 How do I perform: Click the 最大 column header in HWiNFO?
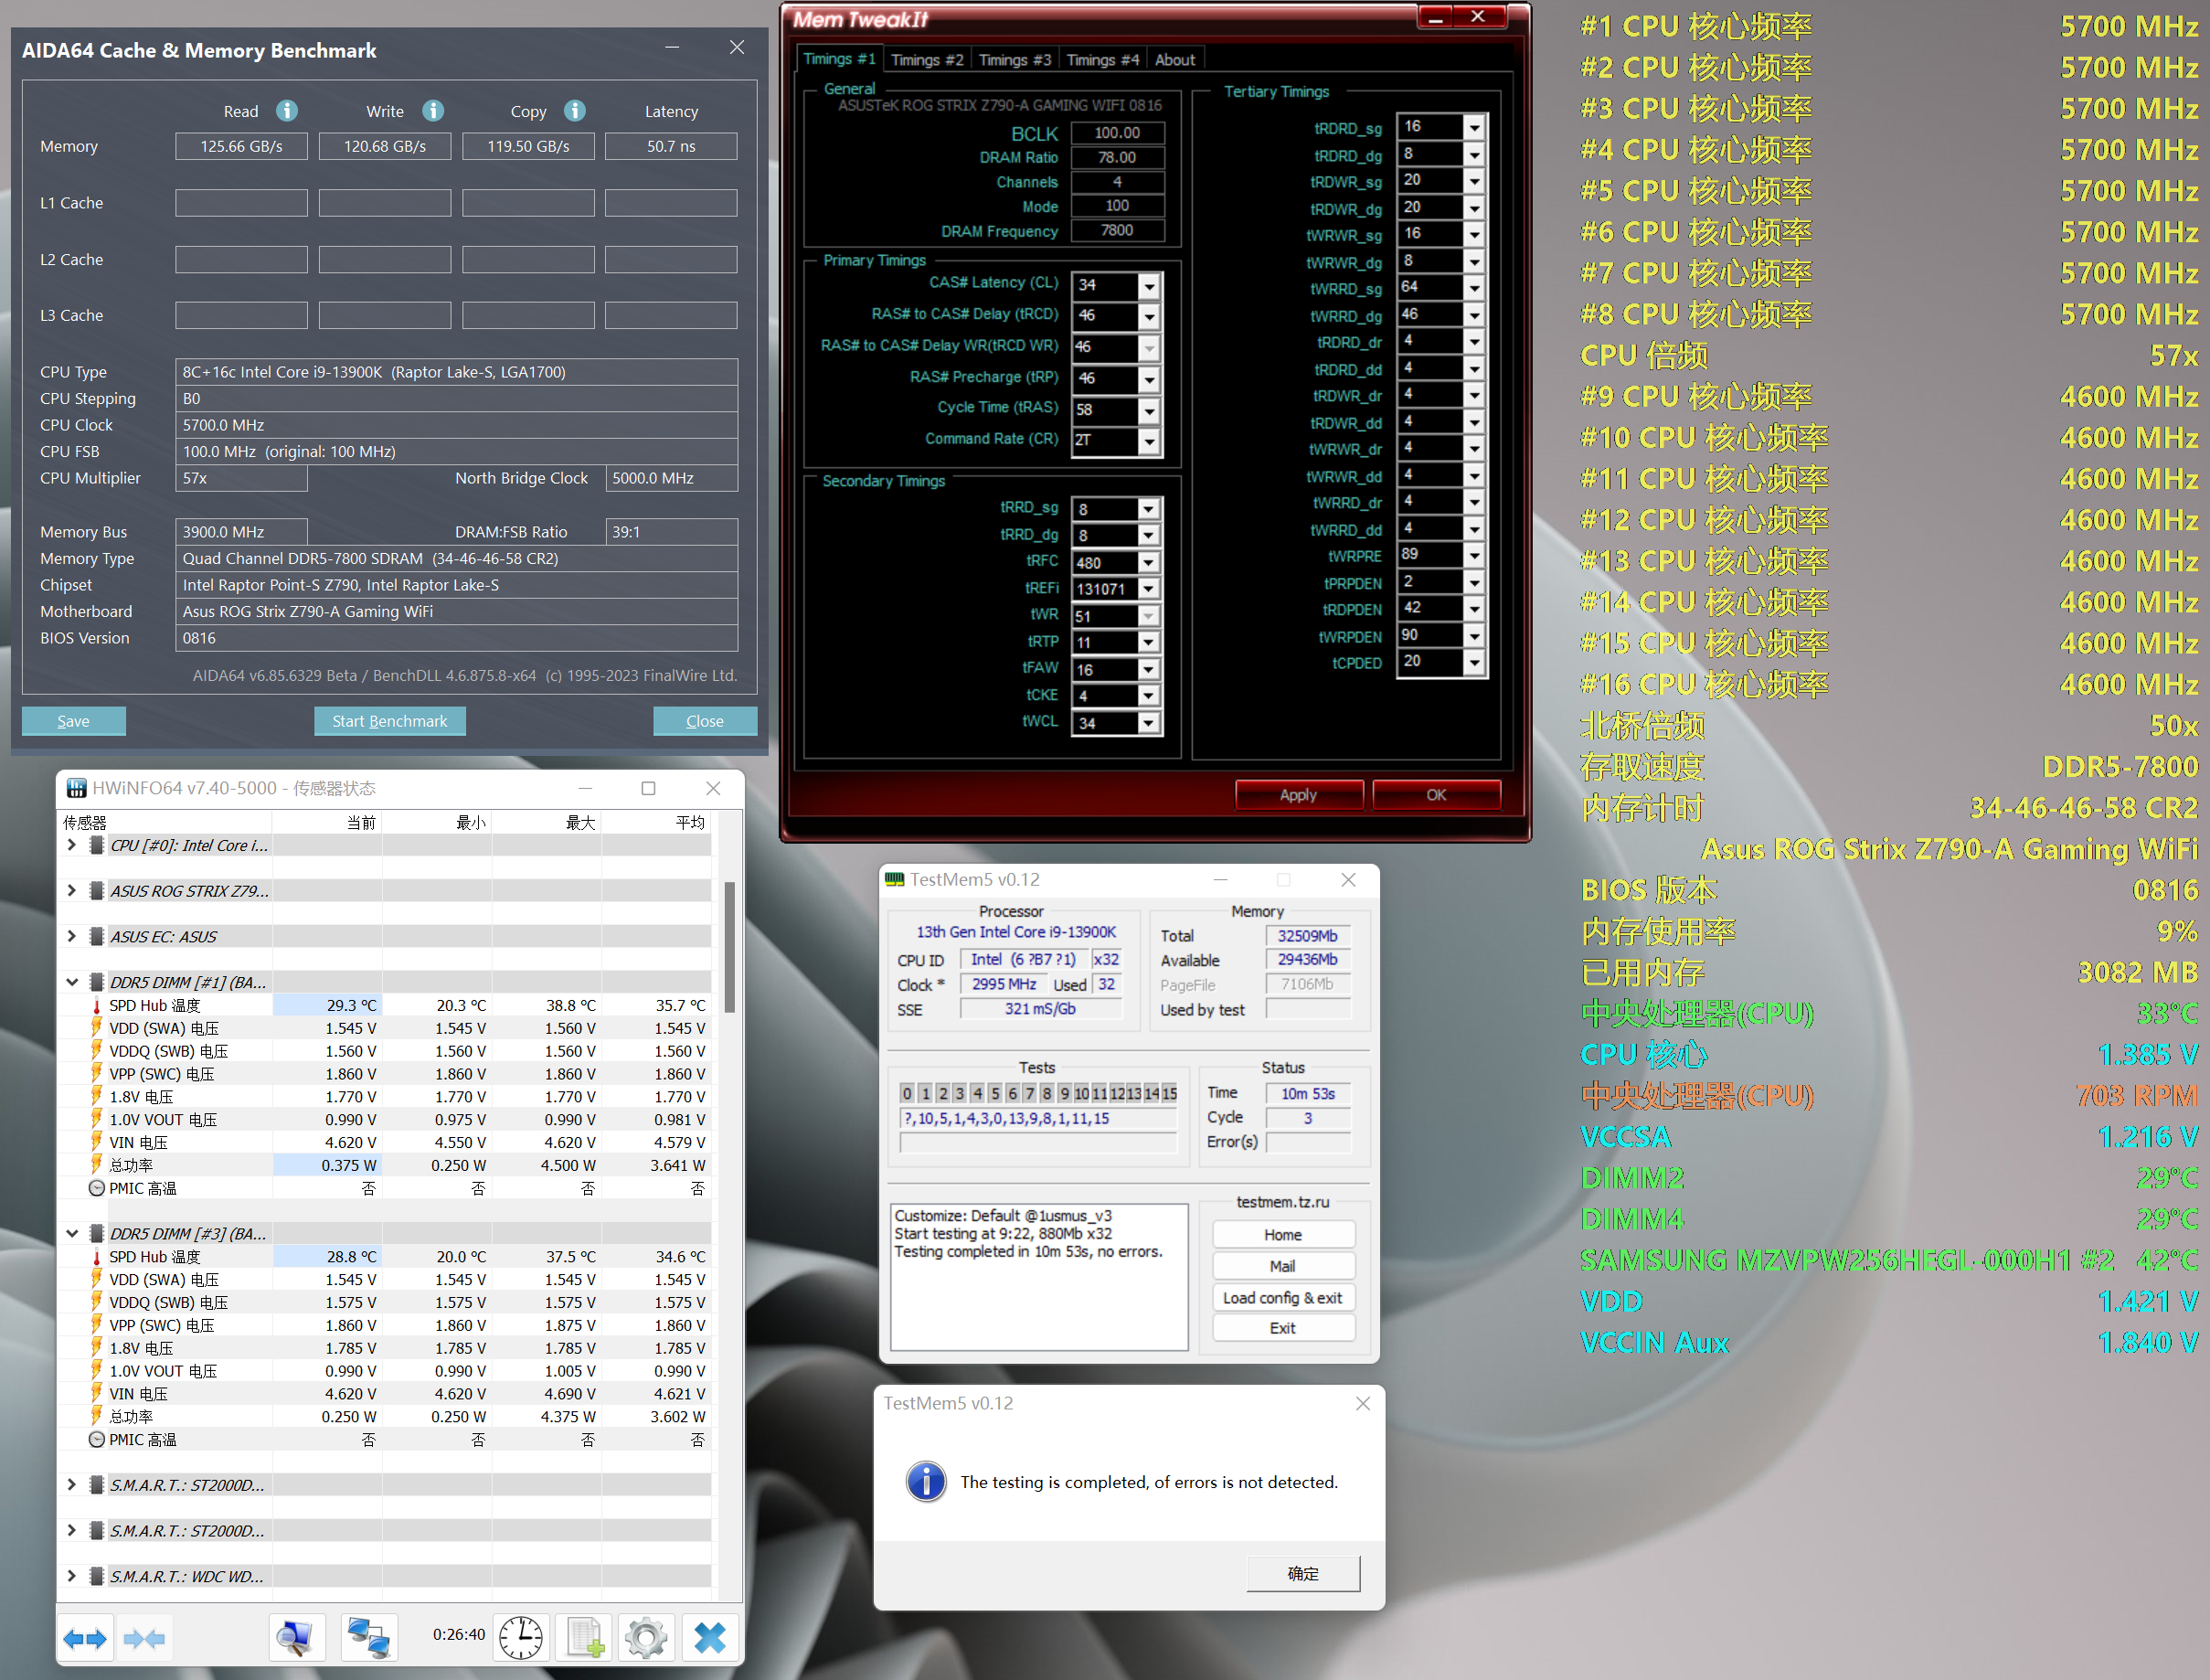546,822
